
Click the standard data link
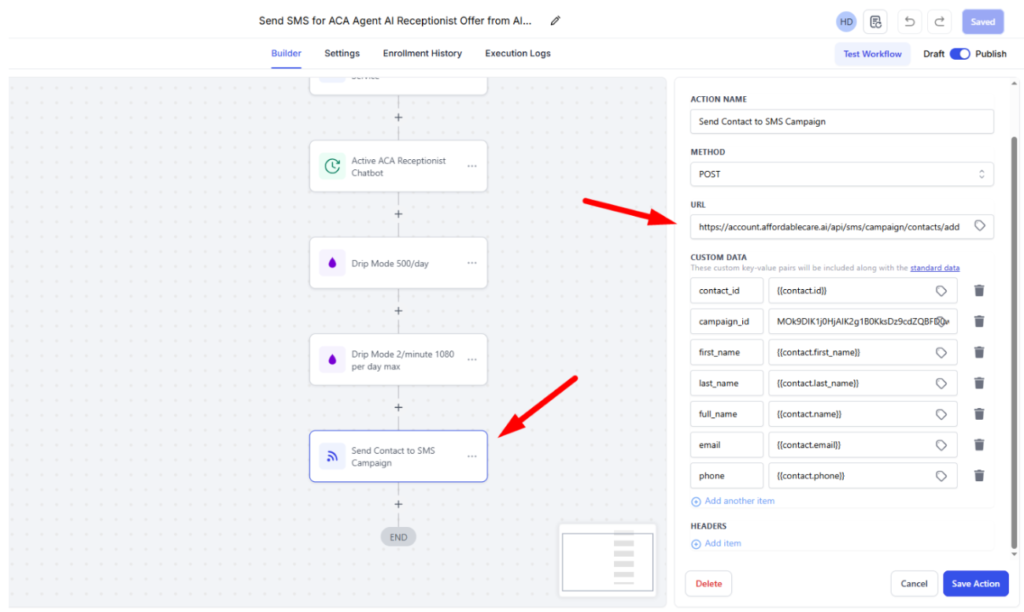tap(934, 268)
